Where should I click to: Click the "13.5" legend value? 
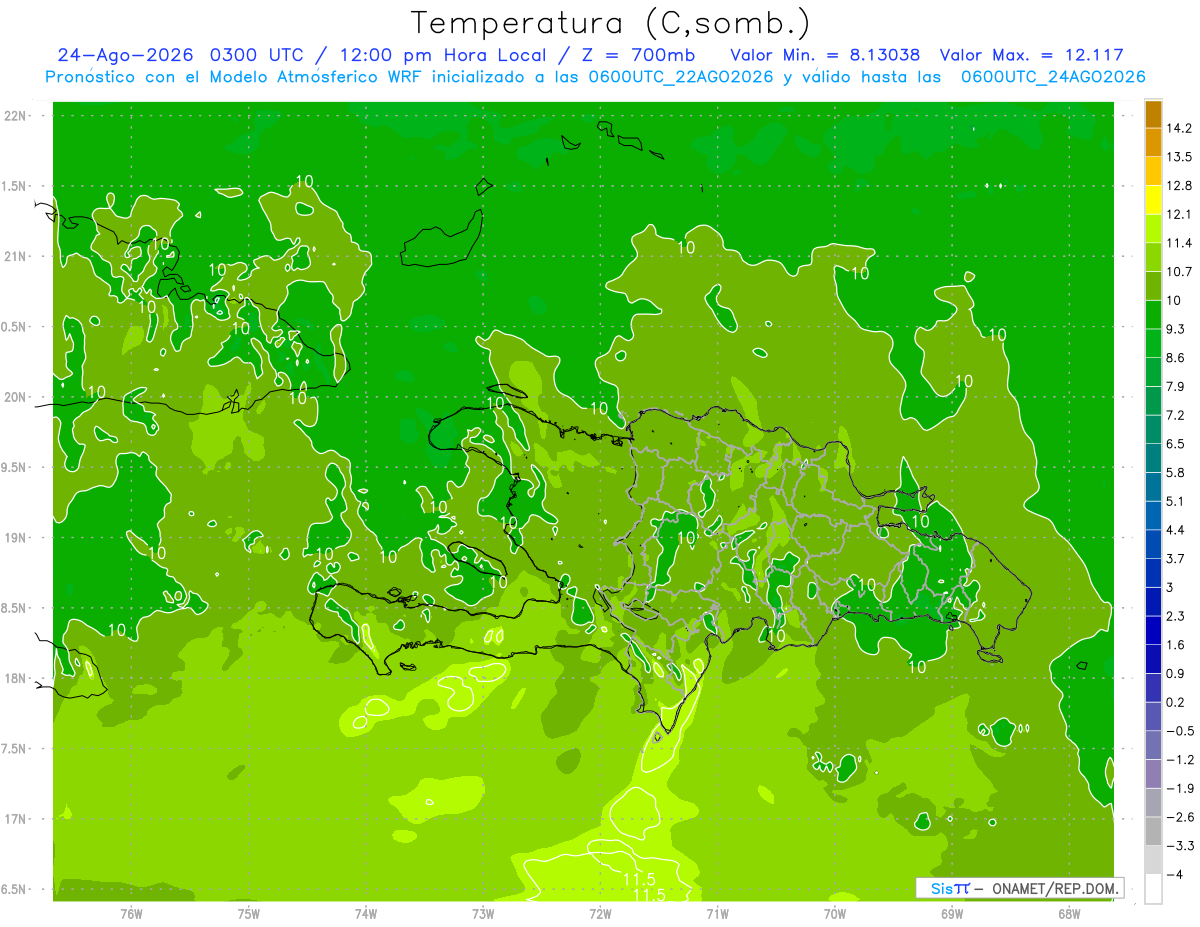point(1179,157)
